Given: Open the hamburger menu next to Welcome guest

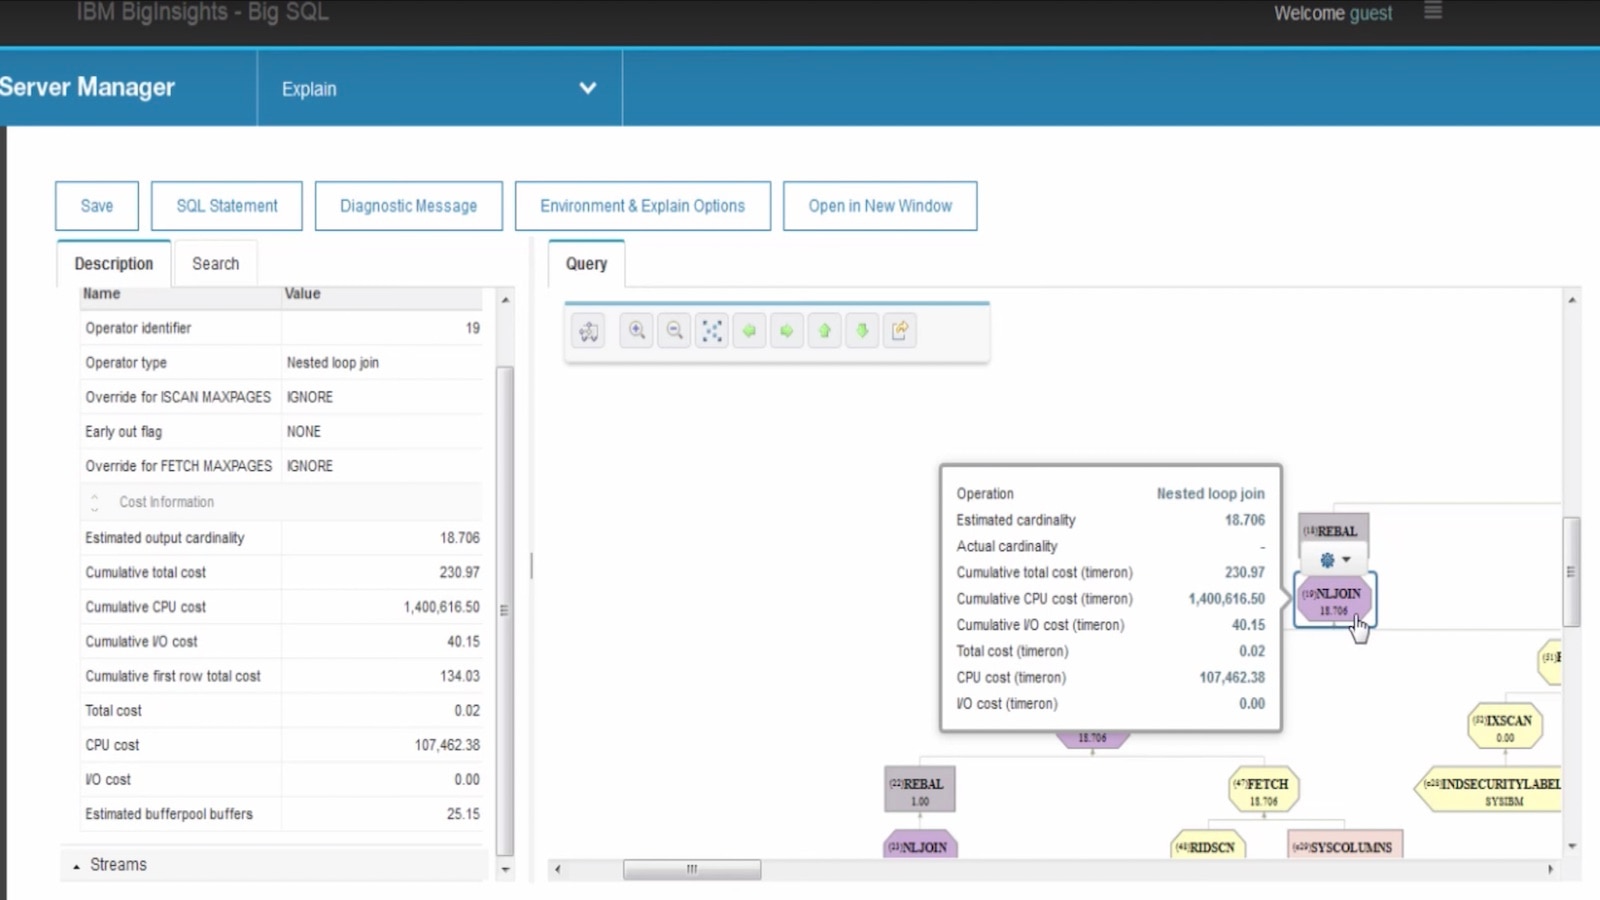Looking at the screenshot, I should (x=1432, y=12).
